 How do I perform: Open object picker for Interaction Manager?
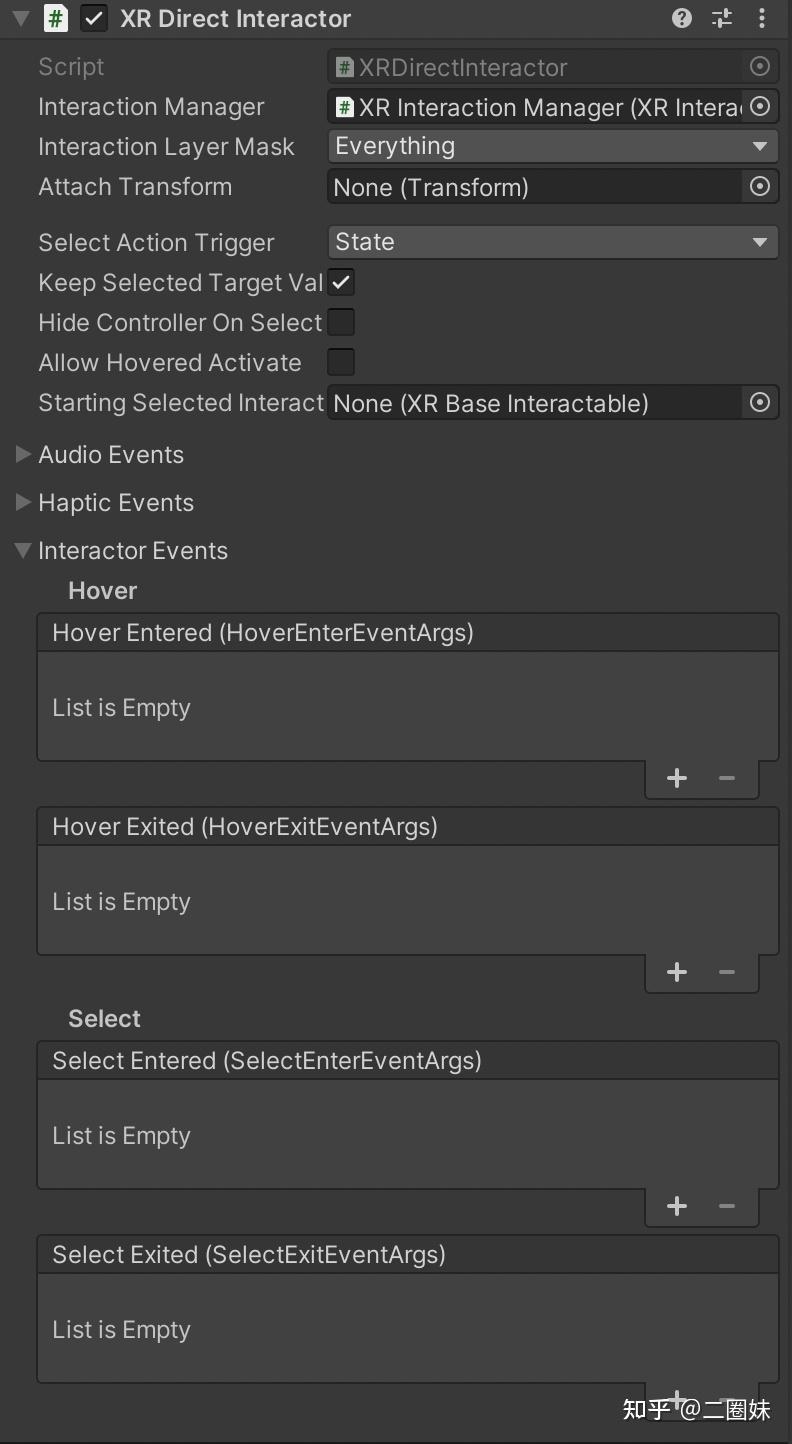tap(760, 107)
